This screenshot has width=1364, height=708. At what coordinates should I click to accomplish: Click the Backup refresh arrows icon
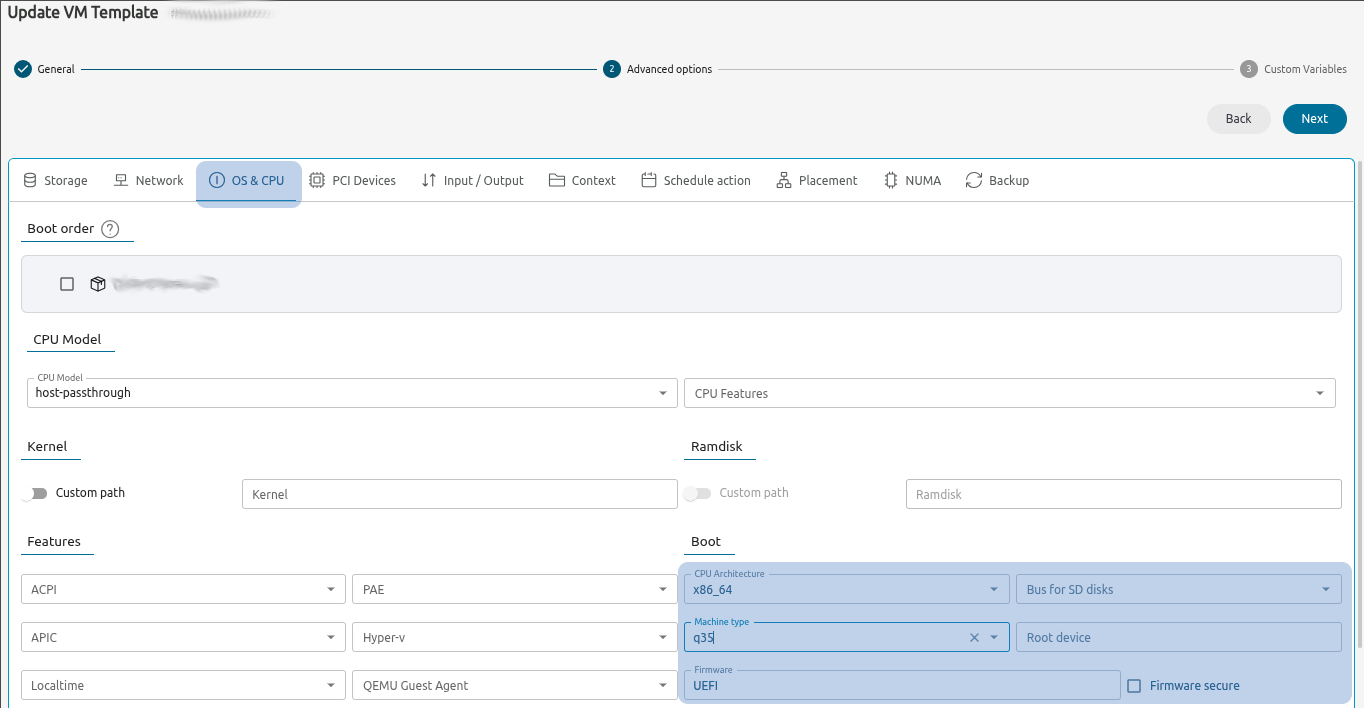[x=974, y=181]
